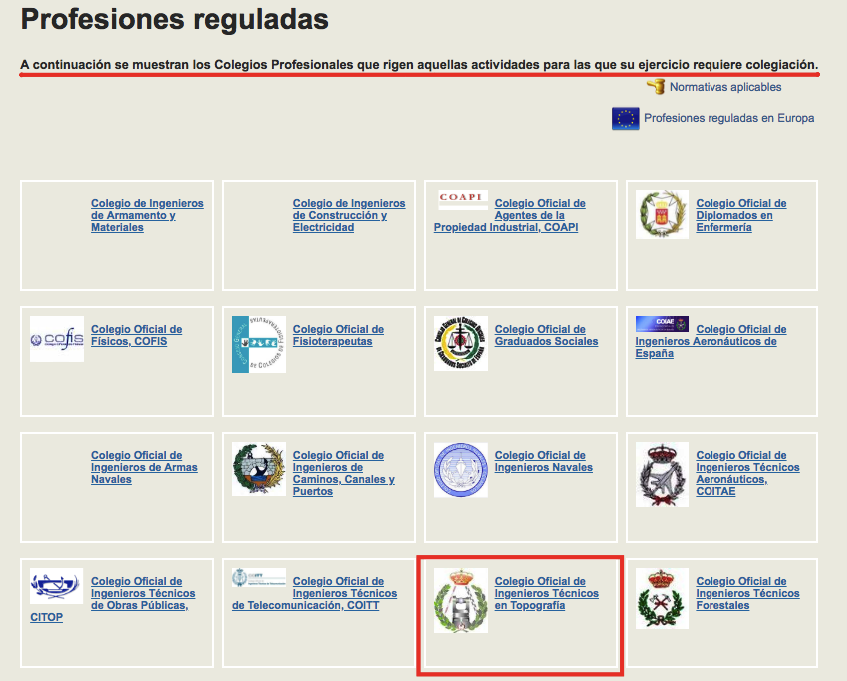Viewport: 847px width, 681px height.
Task: Click the Topografía engineers crowned emblem
Action: tap(461, 601)
